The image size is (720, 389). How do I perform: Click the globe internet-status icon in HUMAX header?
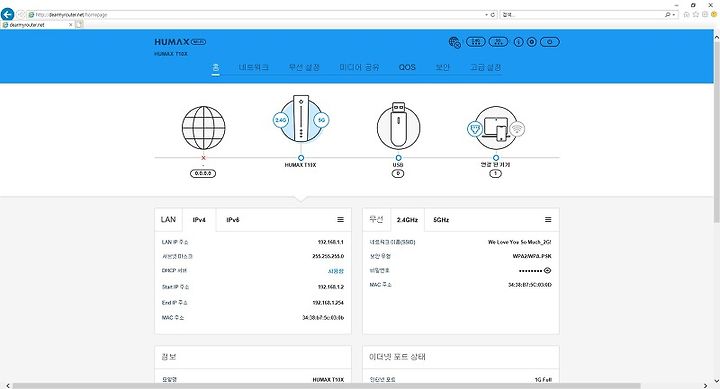tap(455, 42)
